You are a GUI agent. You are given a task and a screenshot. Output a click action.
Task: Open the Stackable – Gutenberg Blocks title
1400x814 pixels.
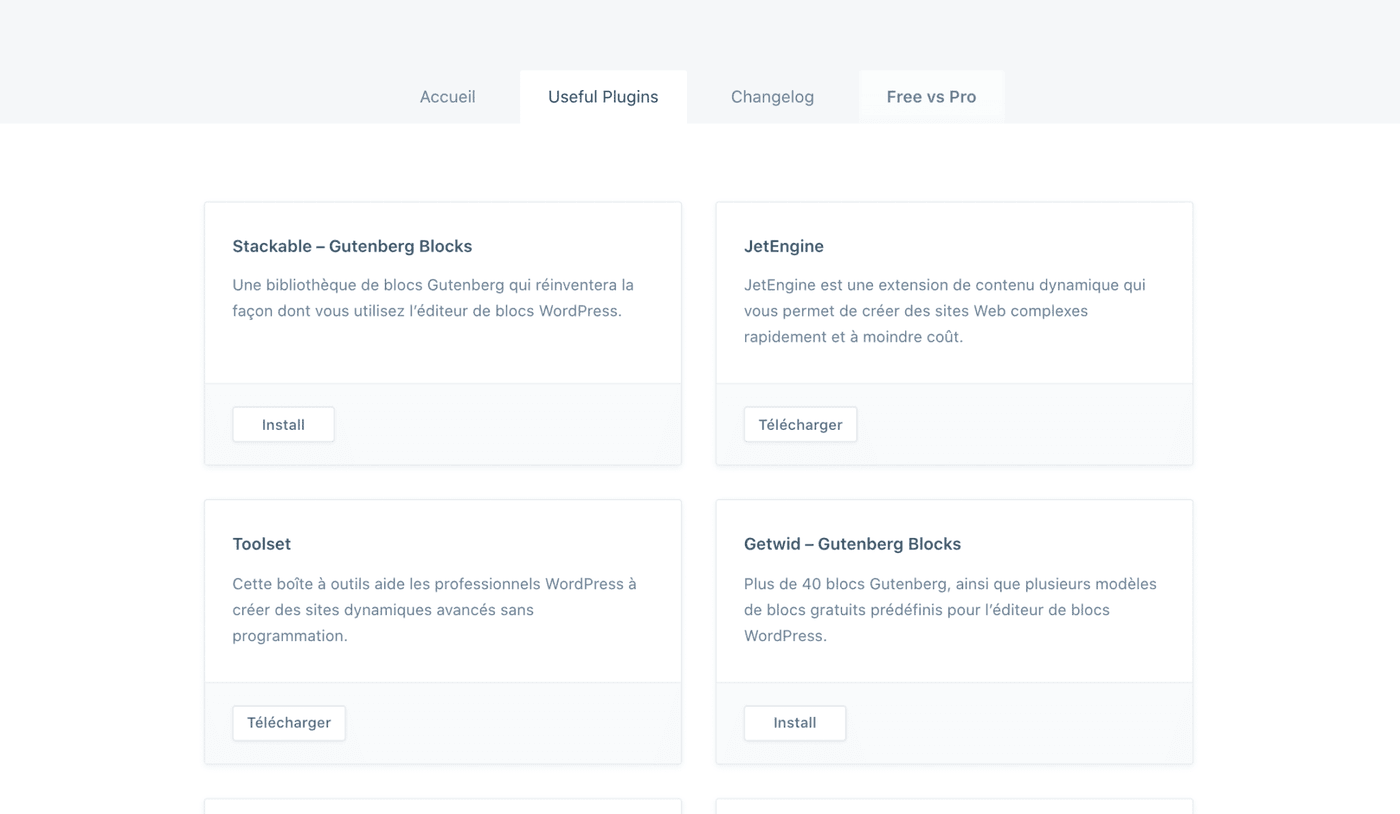click(x=352, y=246)
